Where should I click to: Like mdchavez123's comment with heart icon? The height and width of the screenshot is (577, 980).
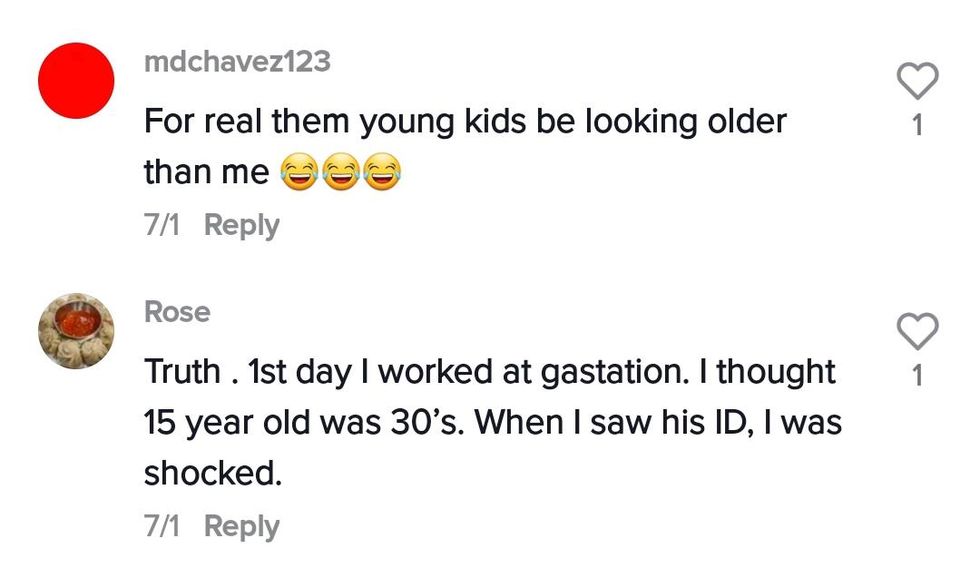pyautogui.click(x=917, y=82)
